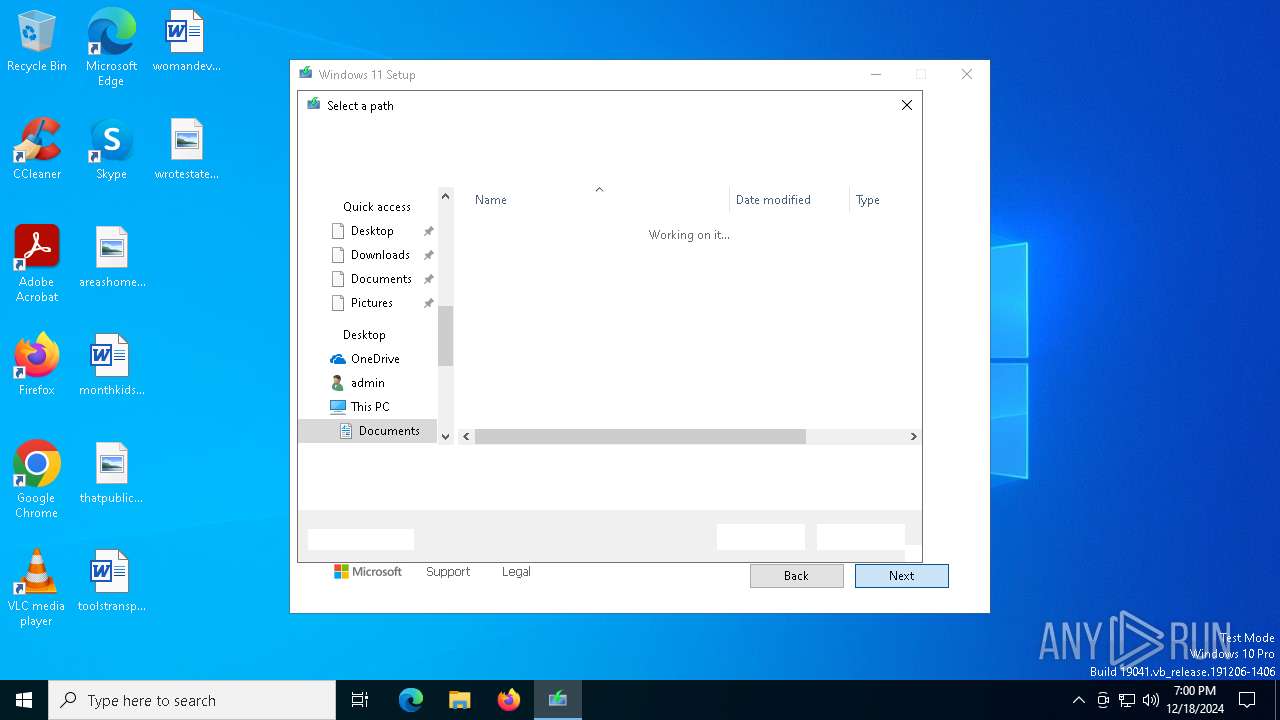The image size is (1280, 720).
Task: Click the file list horizontal scrollbar thumb
Action: pos(640,437)
